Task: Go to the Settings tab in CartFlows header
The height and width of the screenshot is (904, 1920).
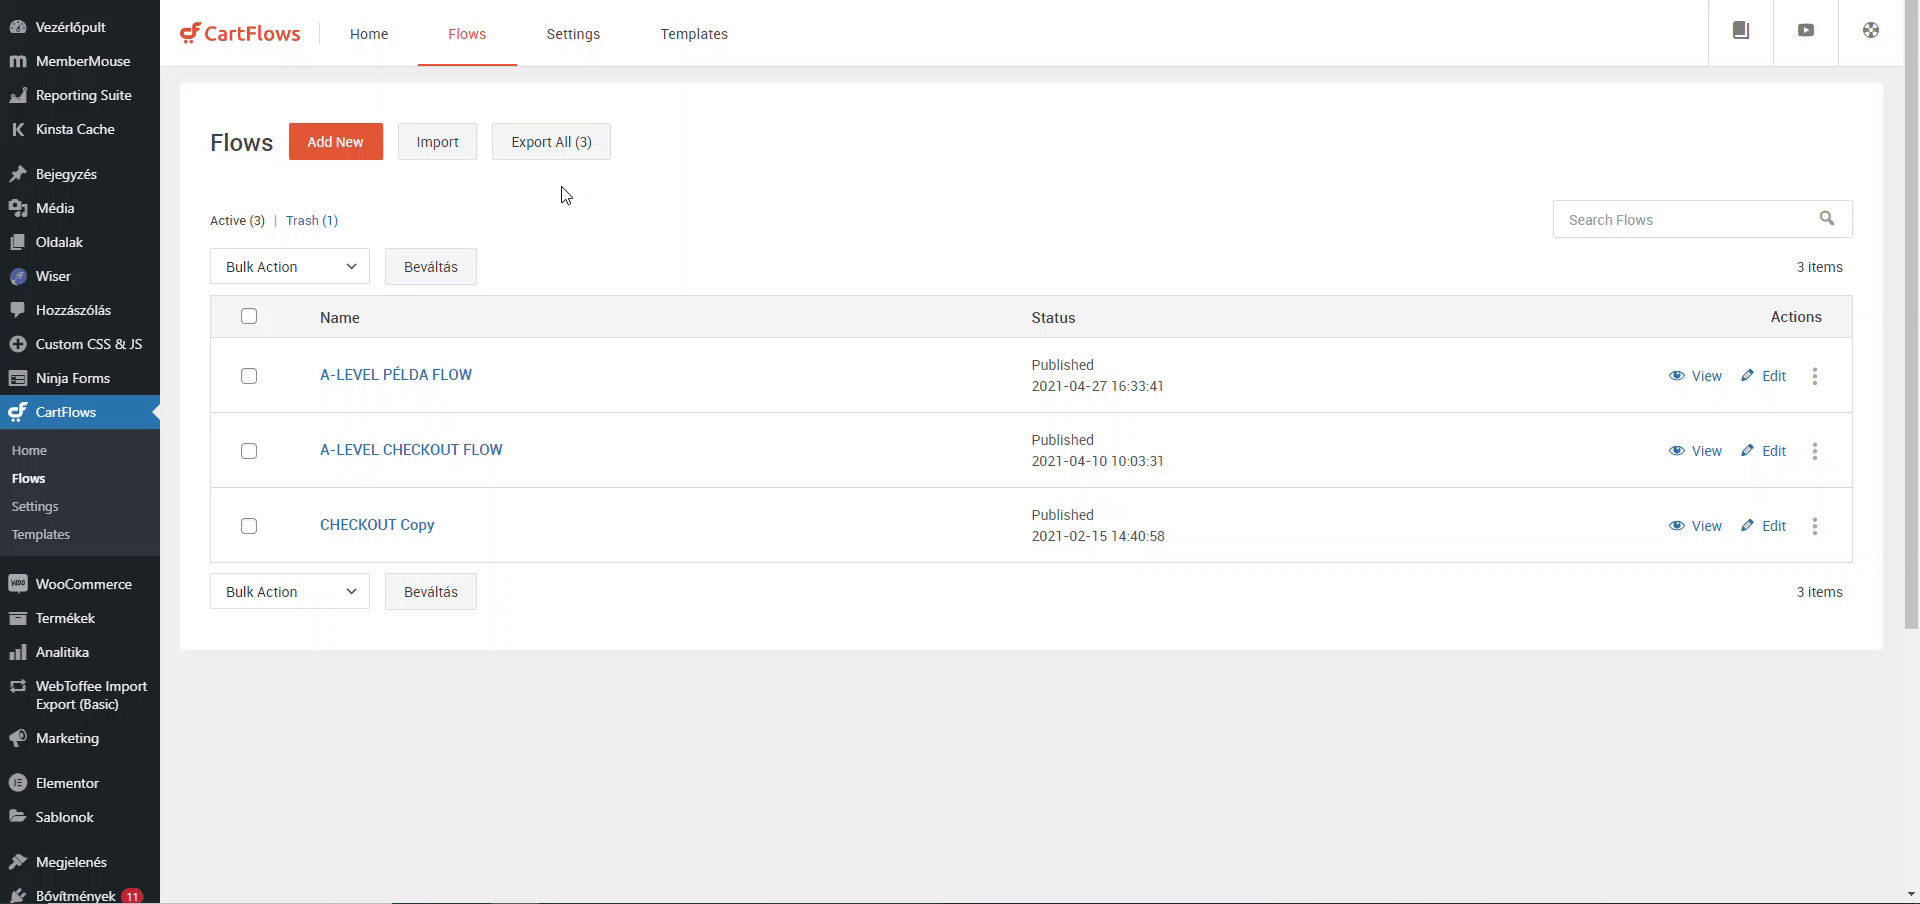Action: click(573, 34)
